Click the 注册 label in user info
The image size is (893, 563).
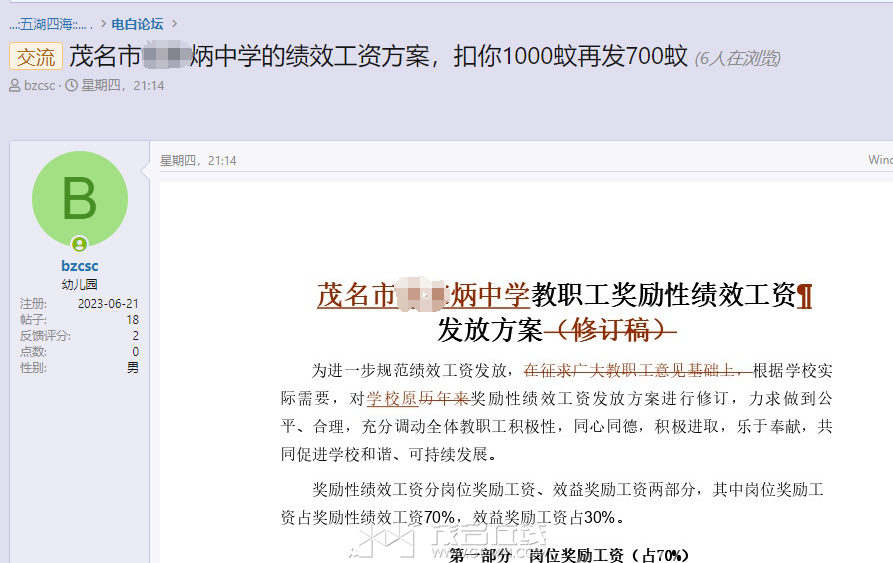tap(33, 303)
